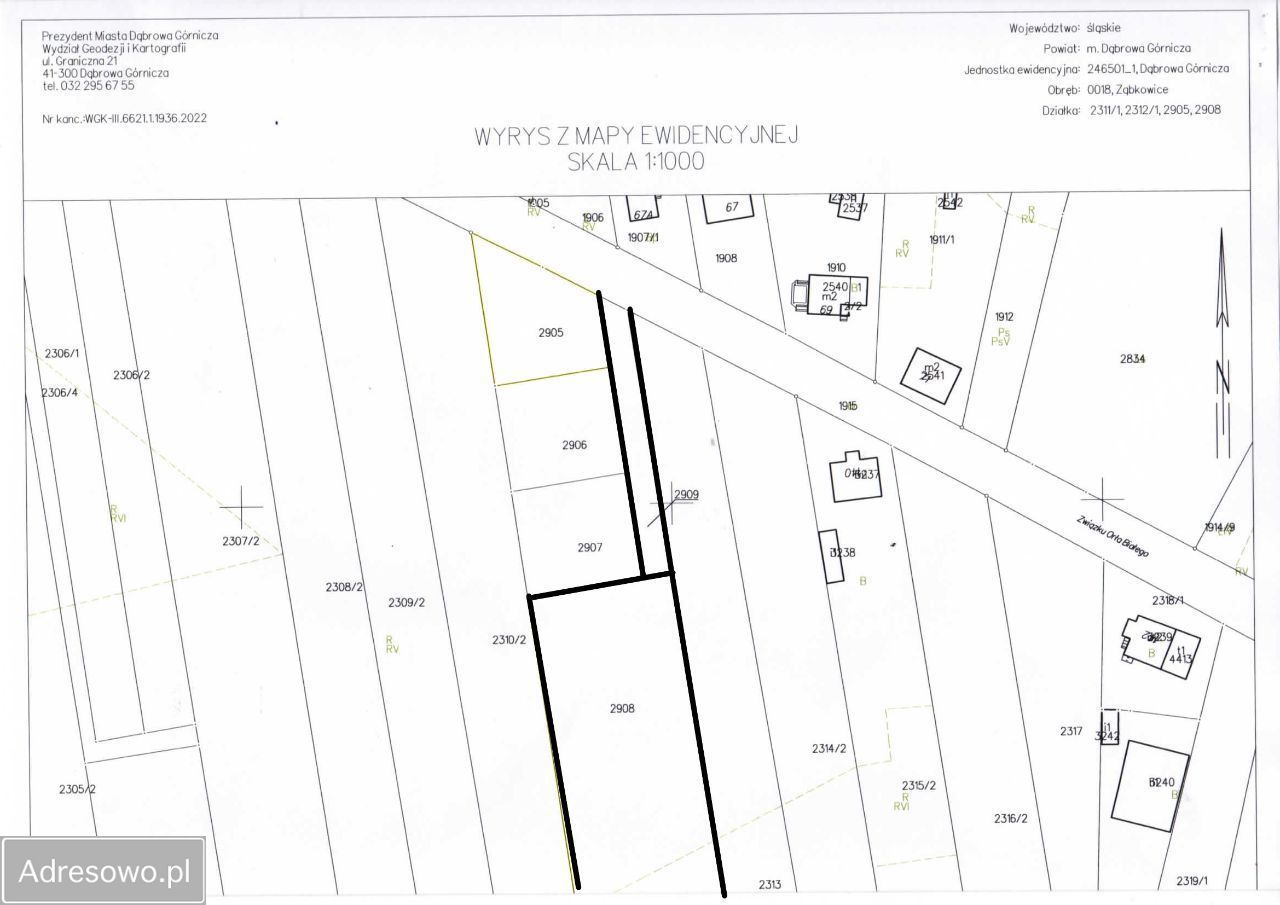
Task: Click parcel label 2834
Action: (x=1133, y=359)
